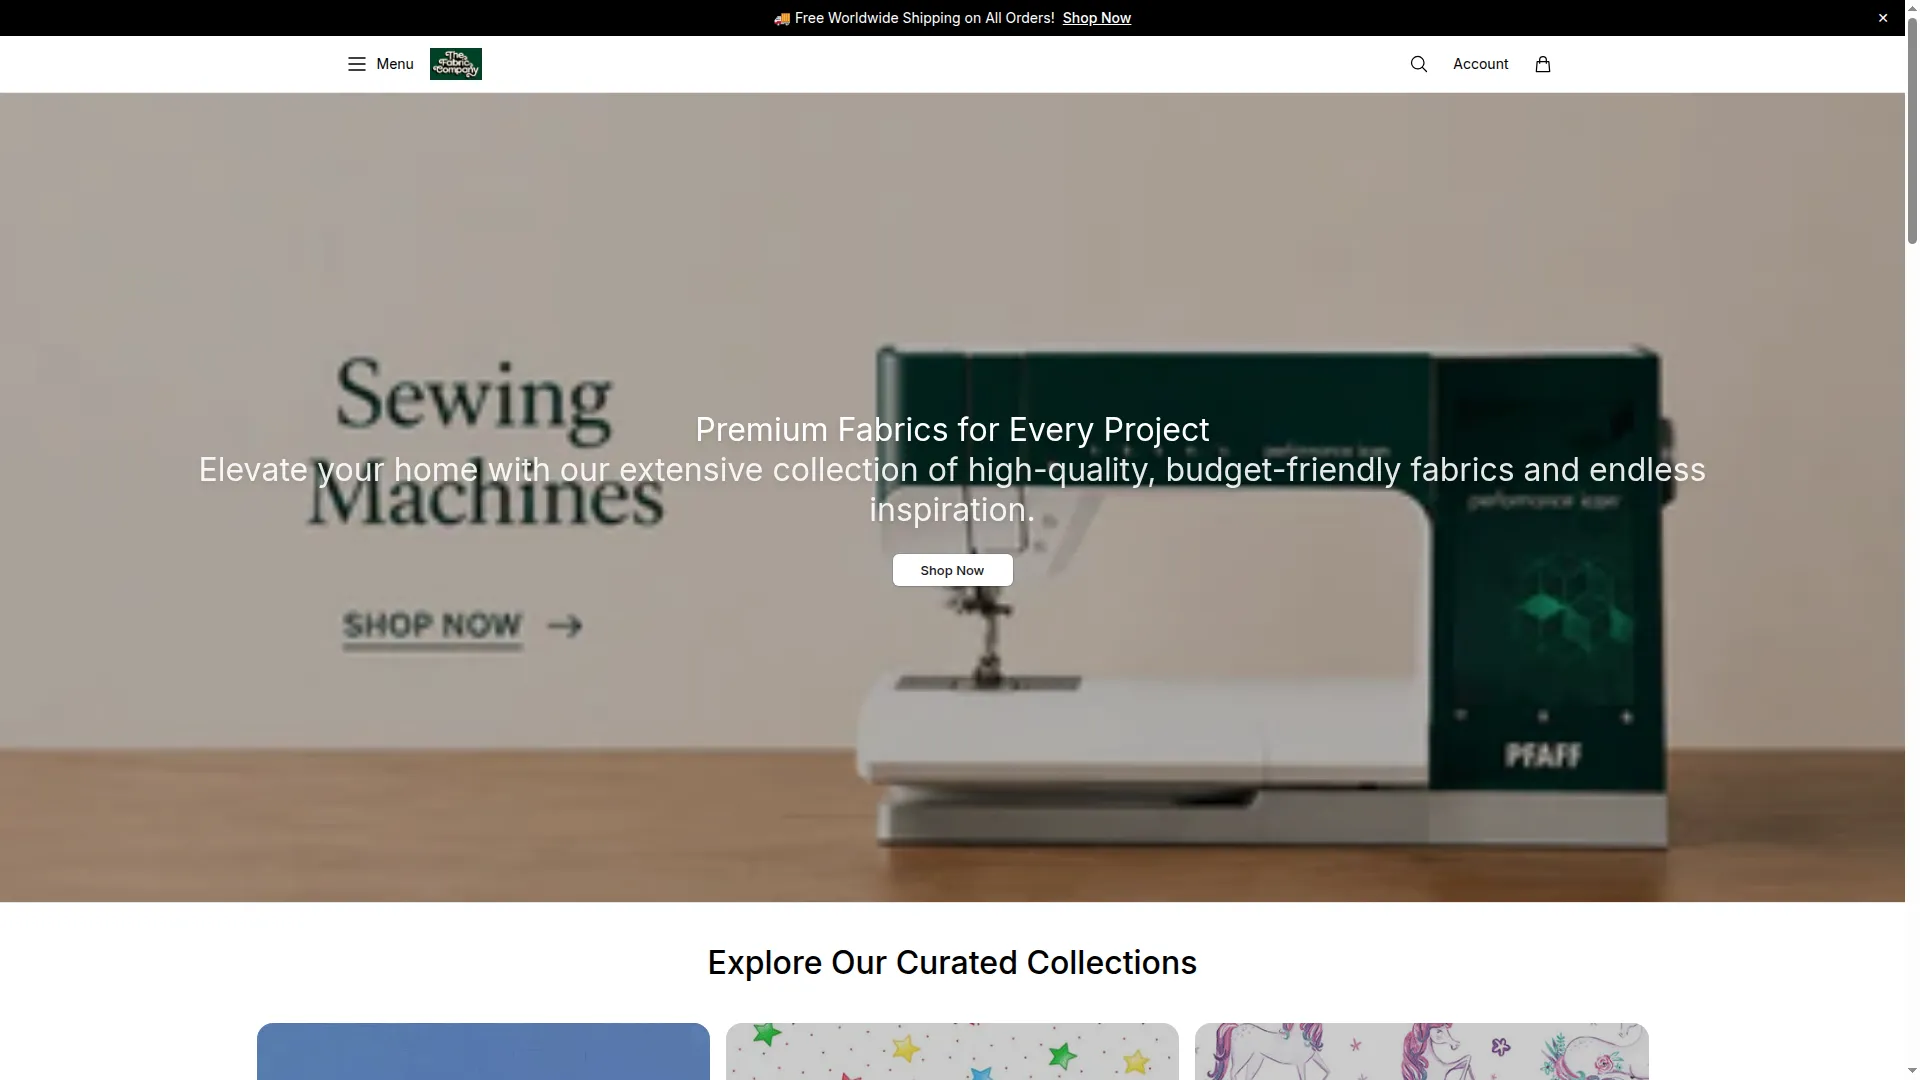Follow the Shop Now link in announcement bar
Image resolution: width=1920 pixels, height=1080 pixels.
(x=1097, y=18)
